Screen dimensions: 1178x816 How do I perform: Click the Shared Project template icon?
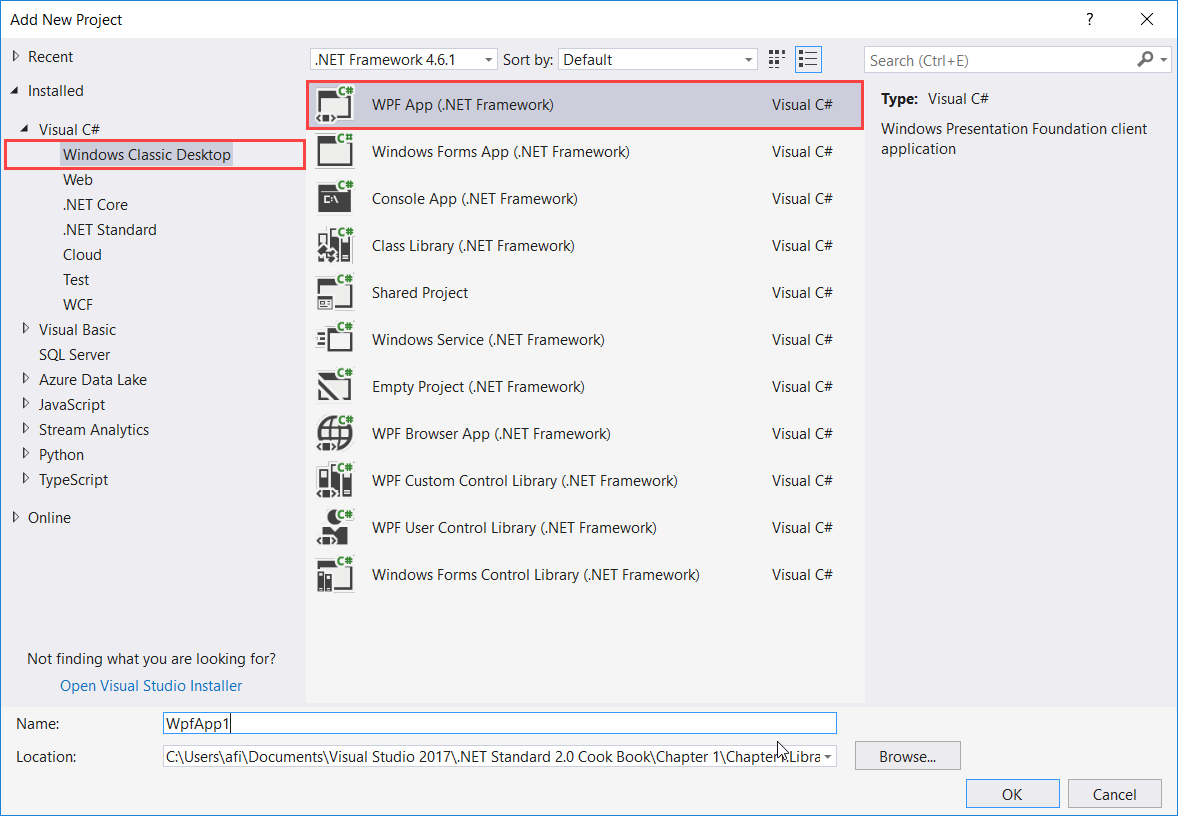point(335,292)
